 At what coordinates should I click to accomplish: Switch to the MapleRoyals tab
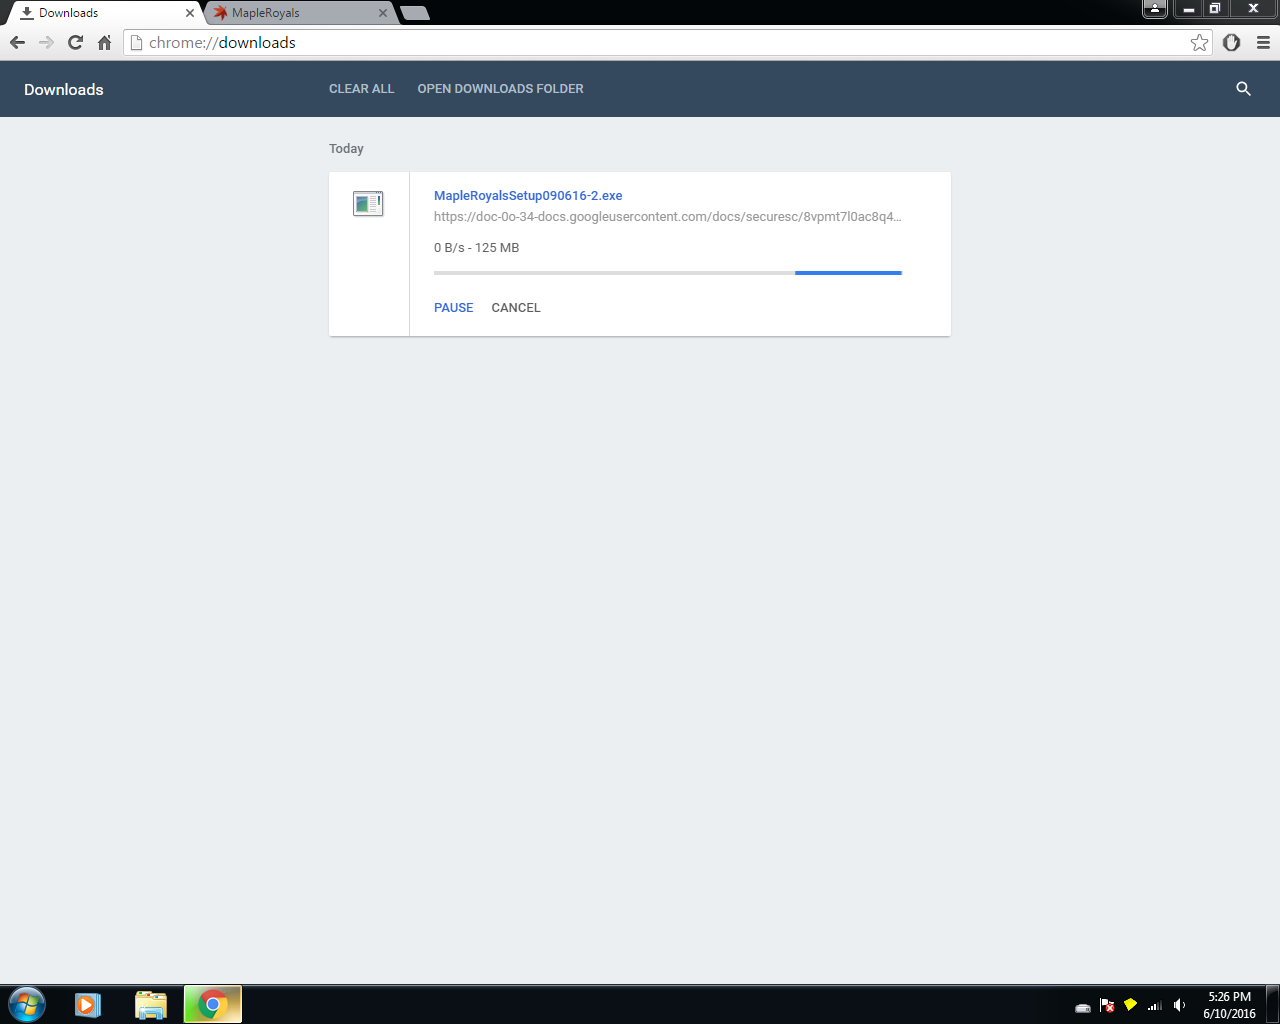(x=300, y=13)
